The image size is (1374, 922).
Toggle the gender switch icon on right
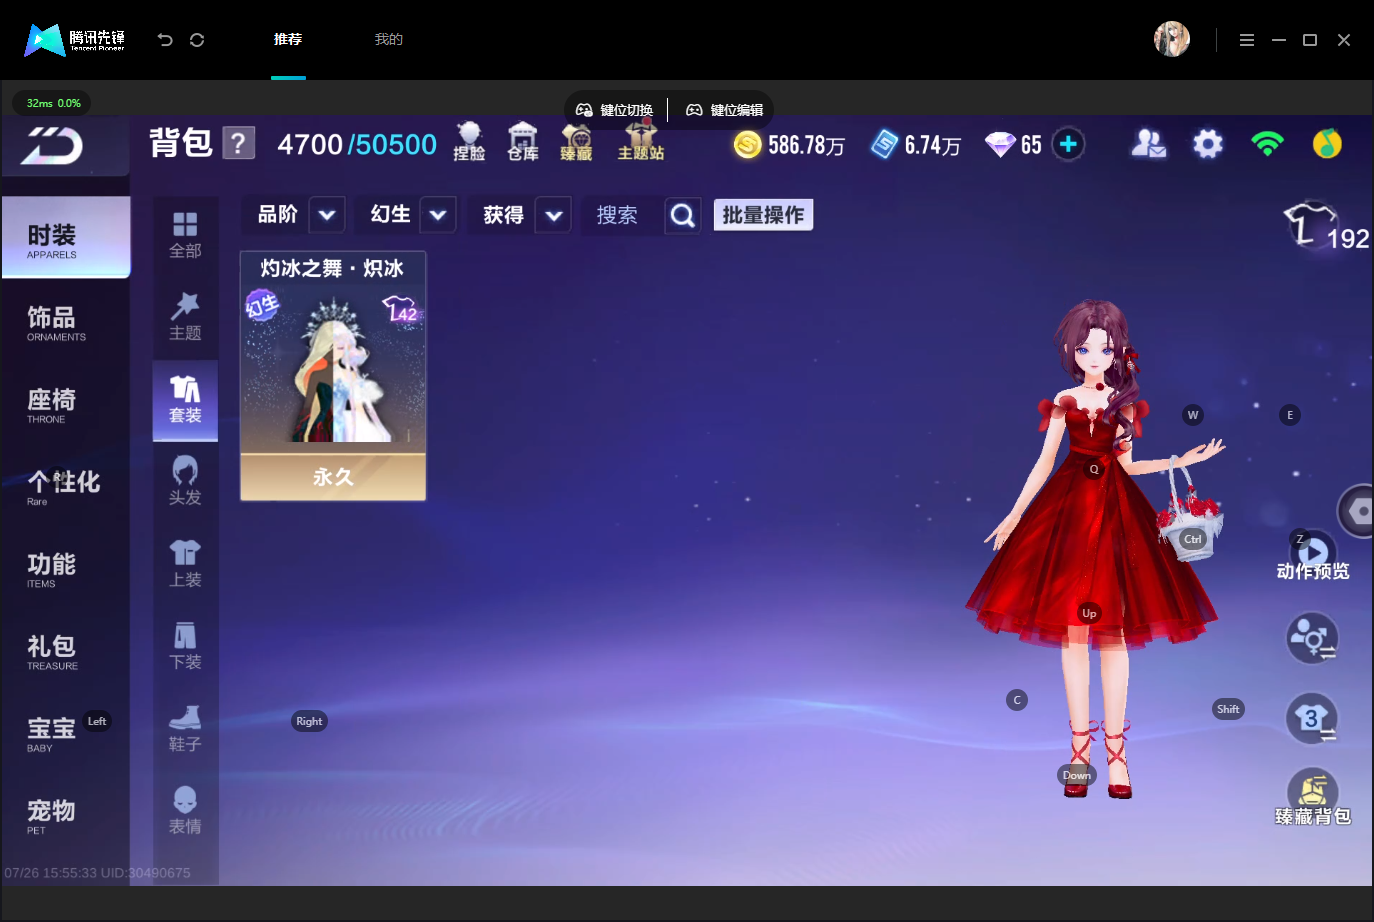tap(1312, 638)
